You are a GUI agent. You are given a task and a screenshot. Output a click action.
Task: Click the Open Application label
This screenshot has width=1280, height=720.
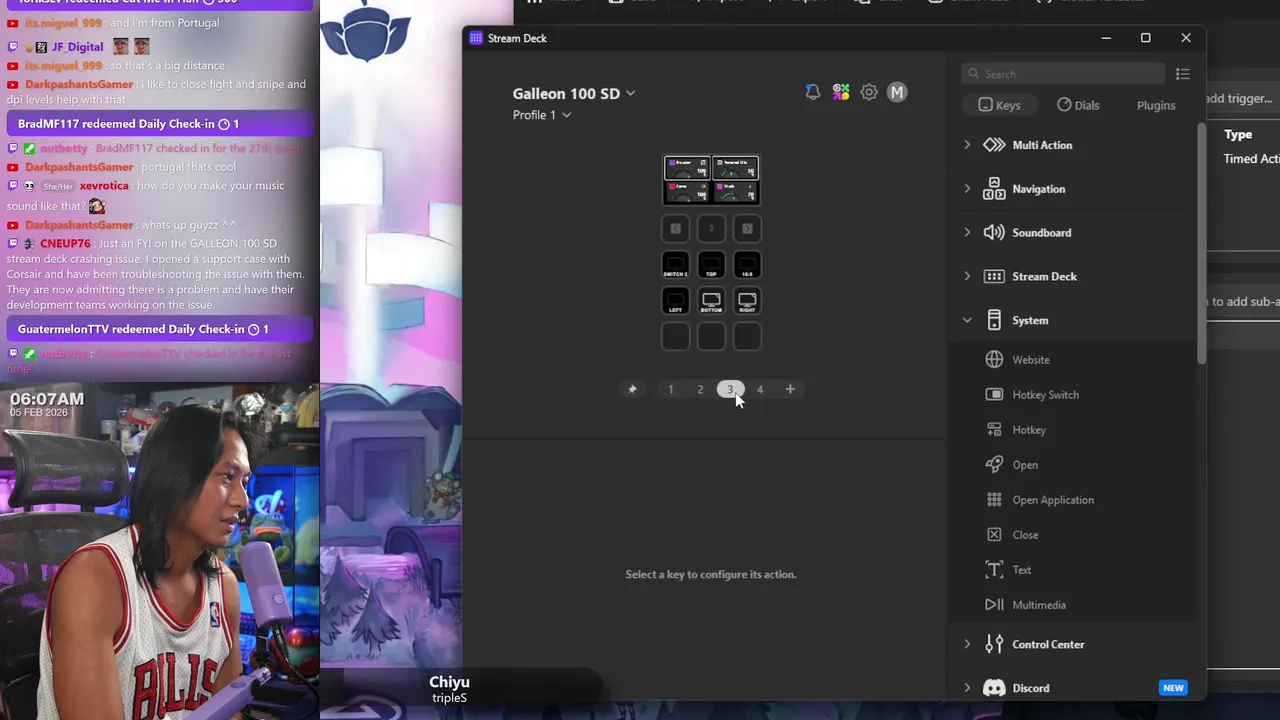pos(1053,500)
